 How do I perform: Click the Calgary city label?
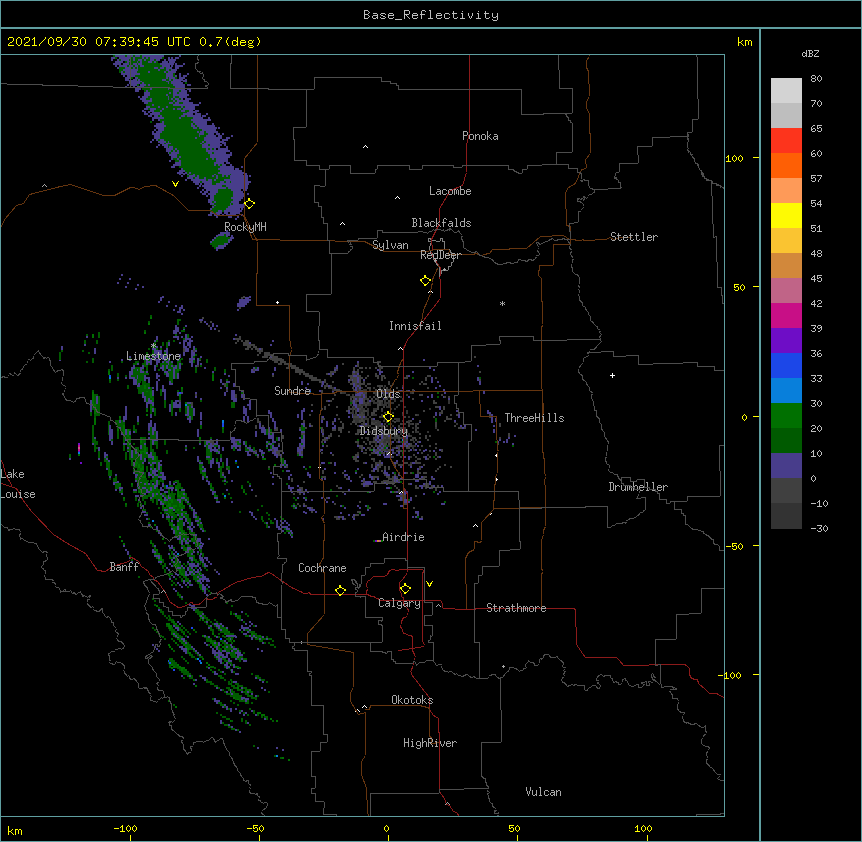pos(399,603)
